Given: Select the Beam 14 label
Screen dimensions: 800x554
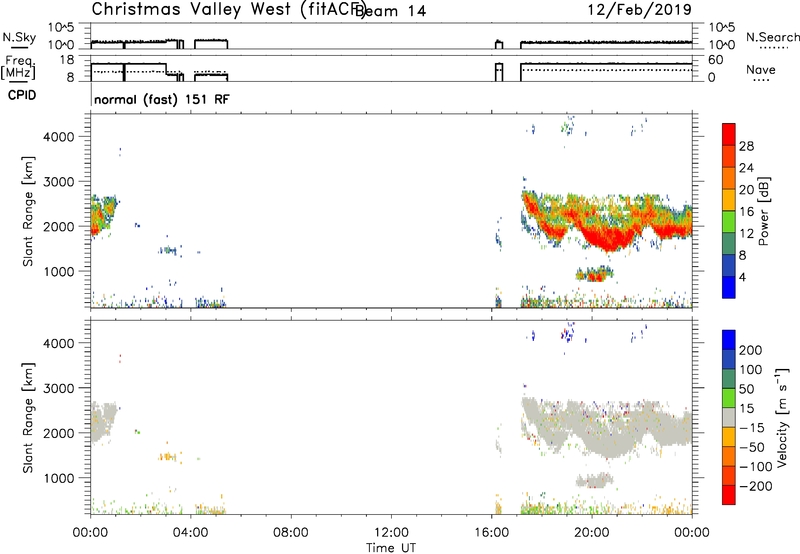Looking at the screenshot, I should click(390, 11).
